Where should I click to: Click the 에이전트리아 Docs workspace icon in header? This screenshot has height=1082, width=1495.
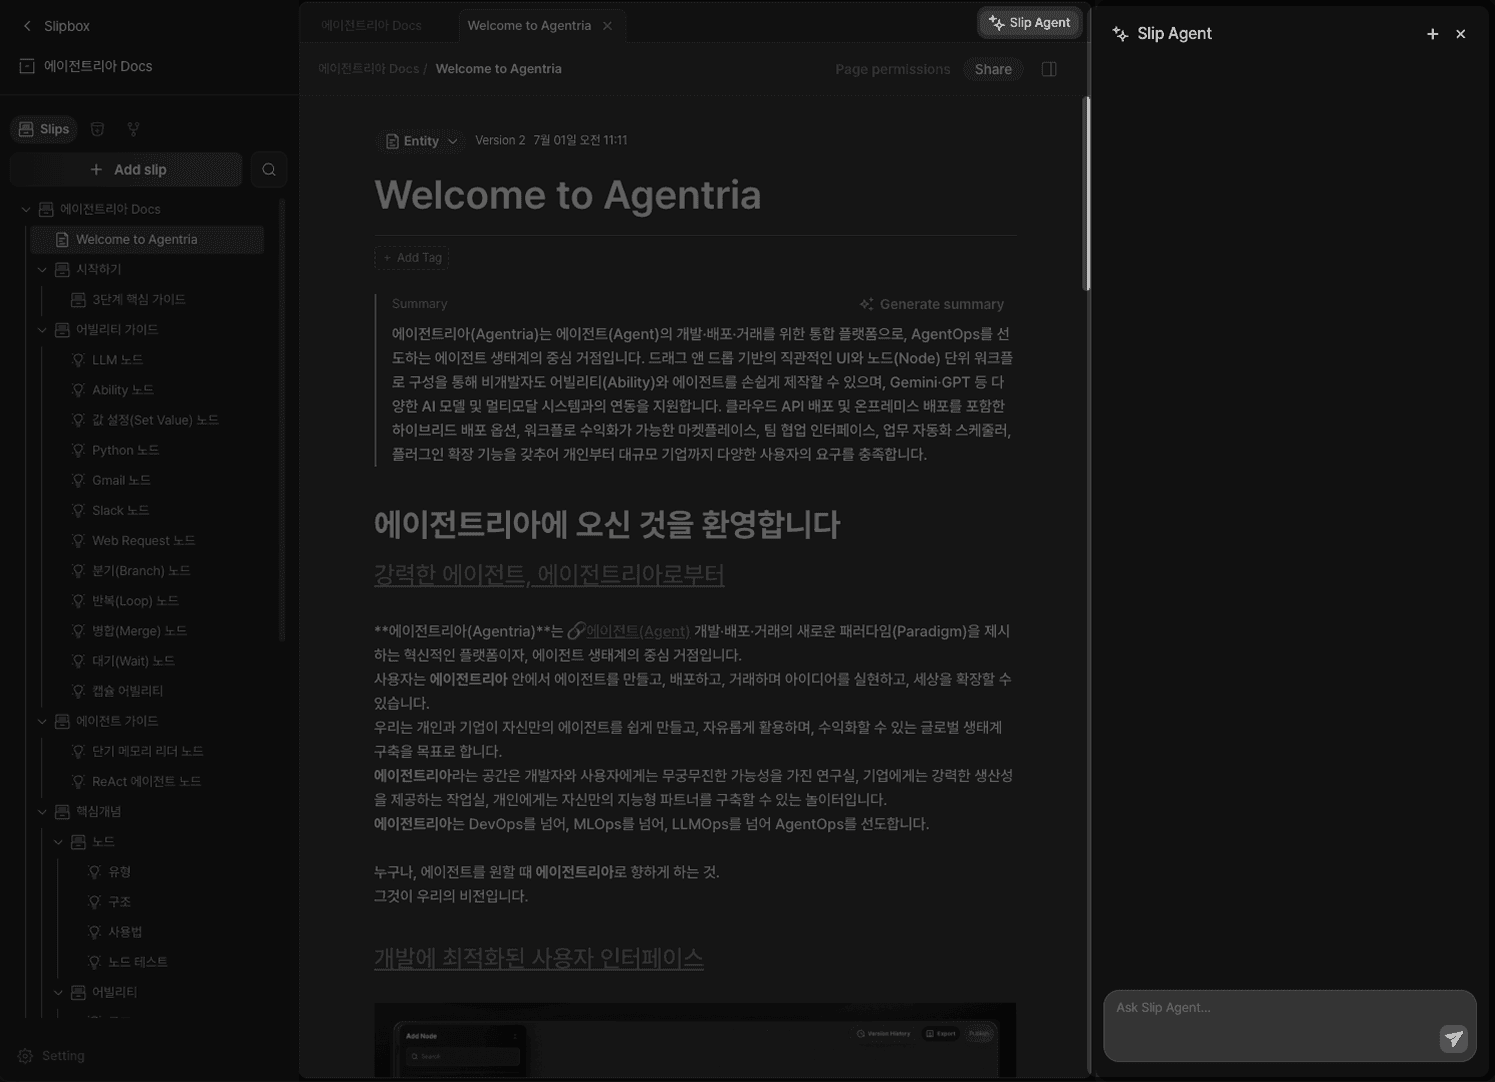click(x=27, y=66)
